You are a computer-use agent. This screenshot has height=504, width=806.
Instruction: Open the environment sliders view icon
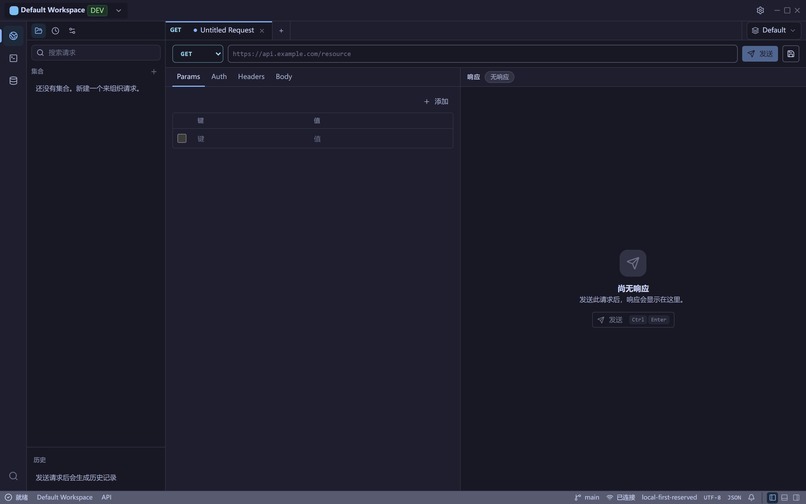pyautogui.click(x=72, y=31)
